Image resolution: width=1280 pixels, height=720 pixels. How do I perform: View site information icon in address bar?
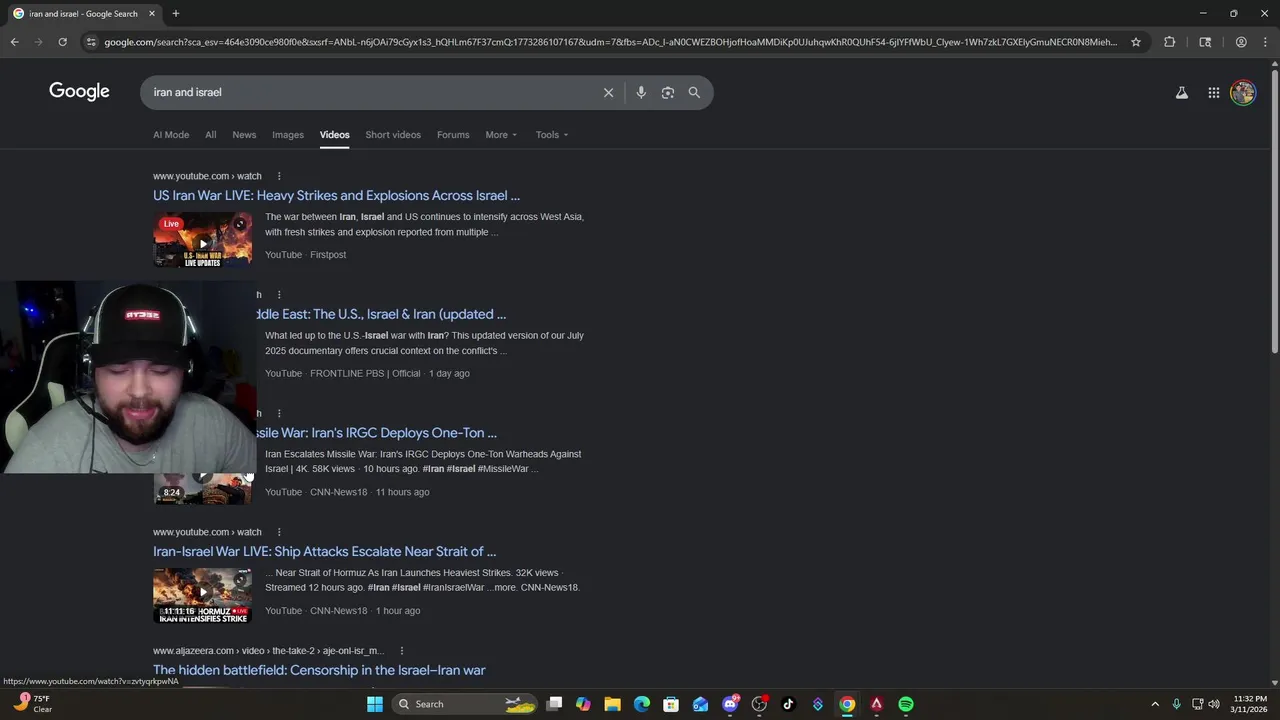coord(91,42)
